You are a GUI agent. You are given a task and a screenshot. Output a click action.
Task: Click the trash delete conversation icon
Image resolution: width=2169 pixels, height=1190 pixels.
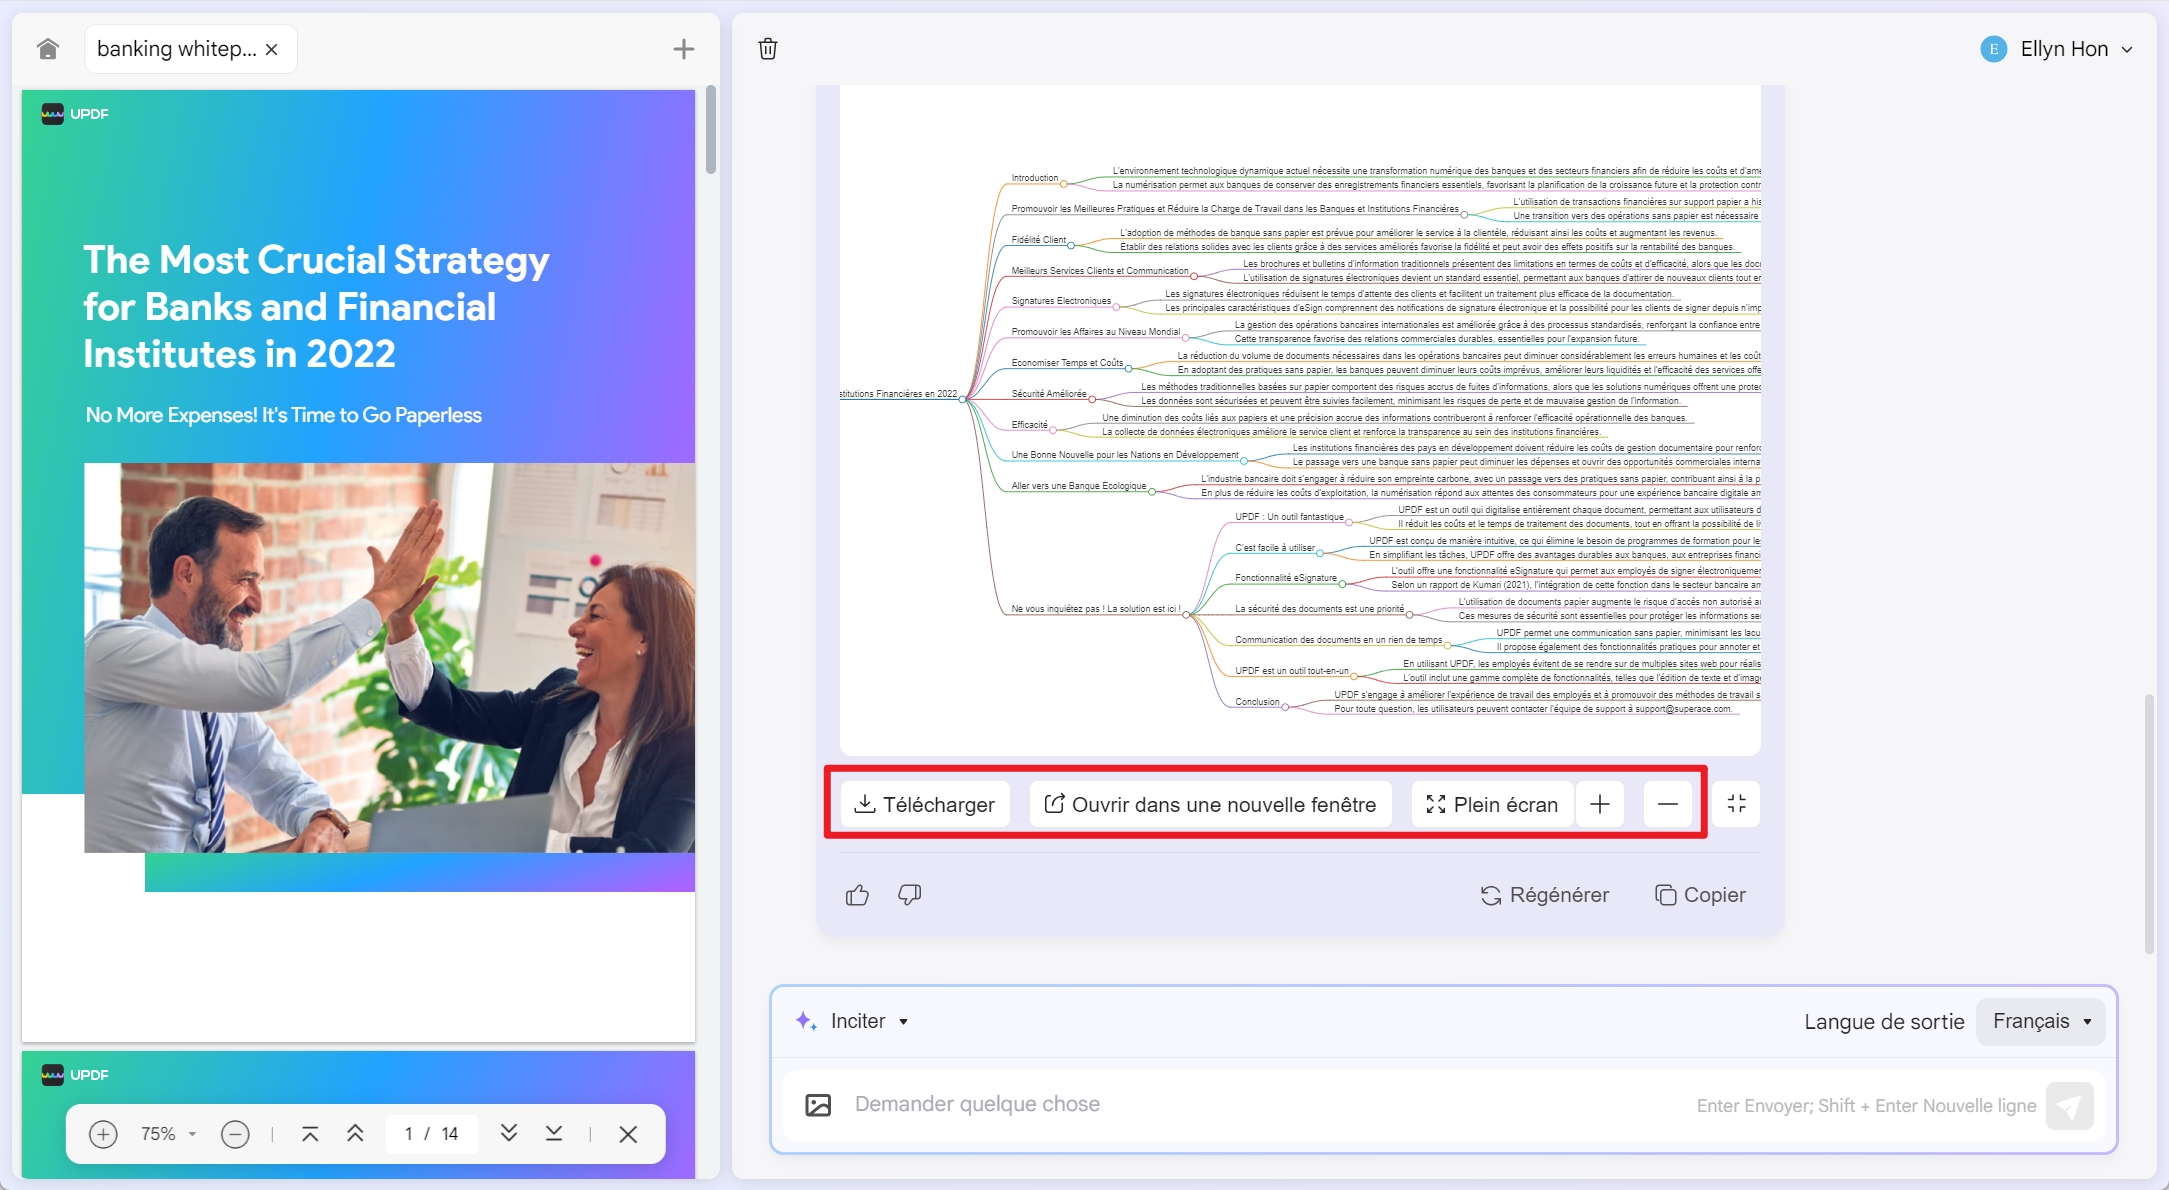tap(768, 49)
